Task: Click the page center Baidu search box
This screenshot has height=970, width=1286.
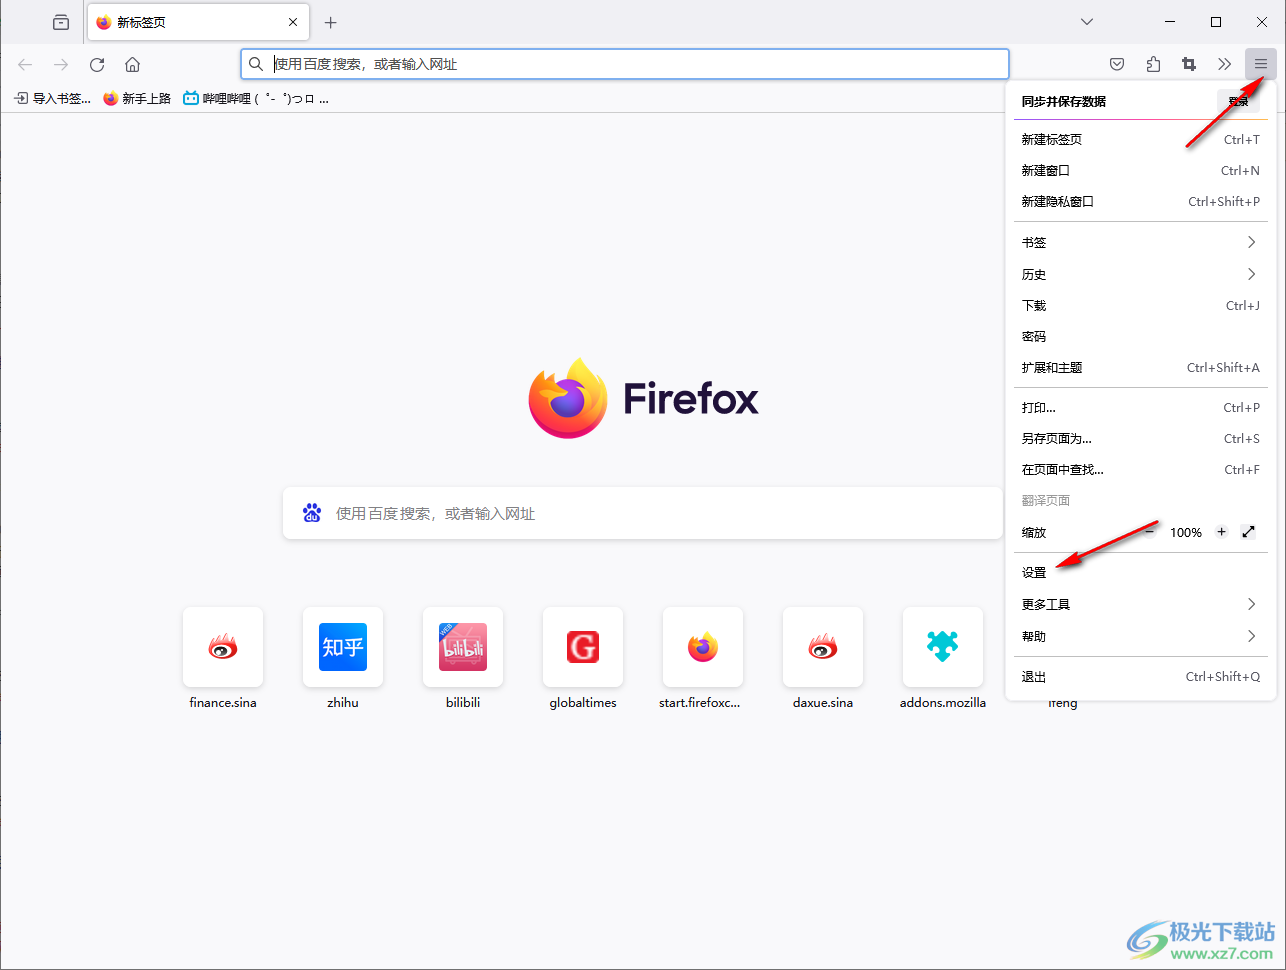Action: tap(643, 513)
